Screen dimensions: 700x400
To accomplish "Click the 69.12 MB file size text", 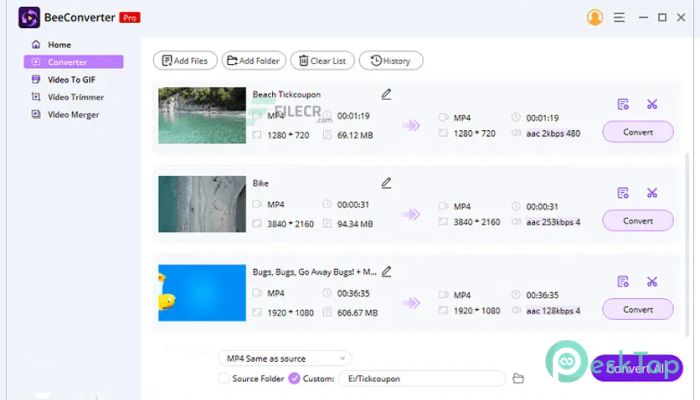I will tap(355, 135).
